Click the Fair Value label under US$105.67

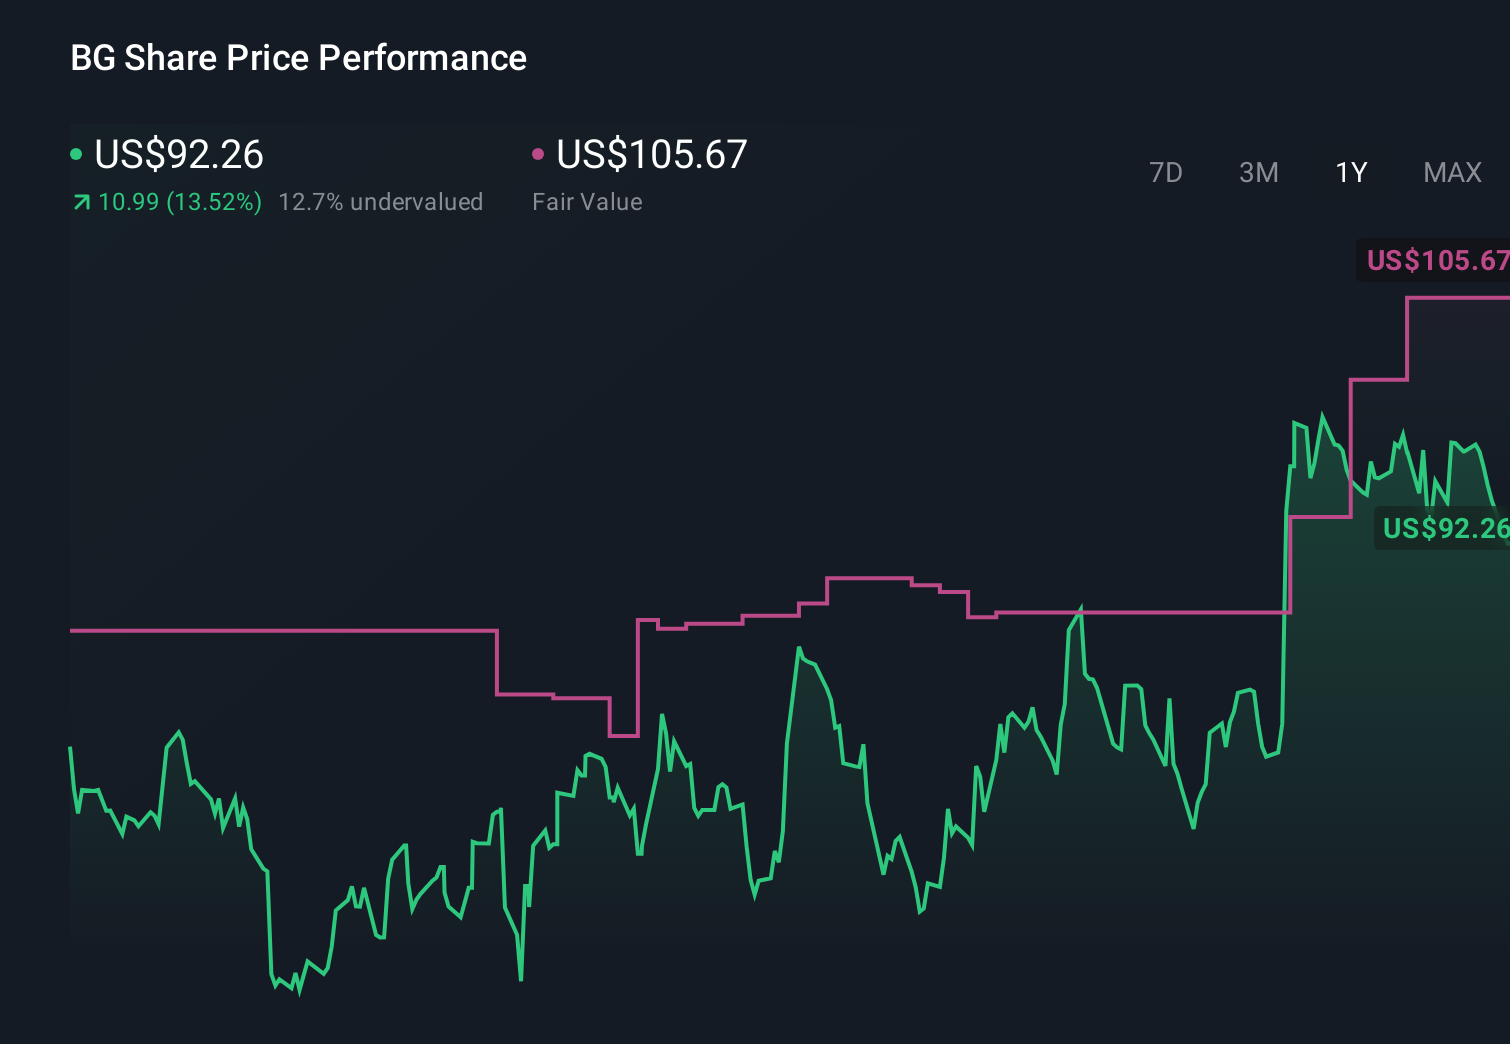click(x=588, y=202)
